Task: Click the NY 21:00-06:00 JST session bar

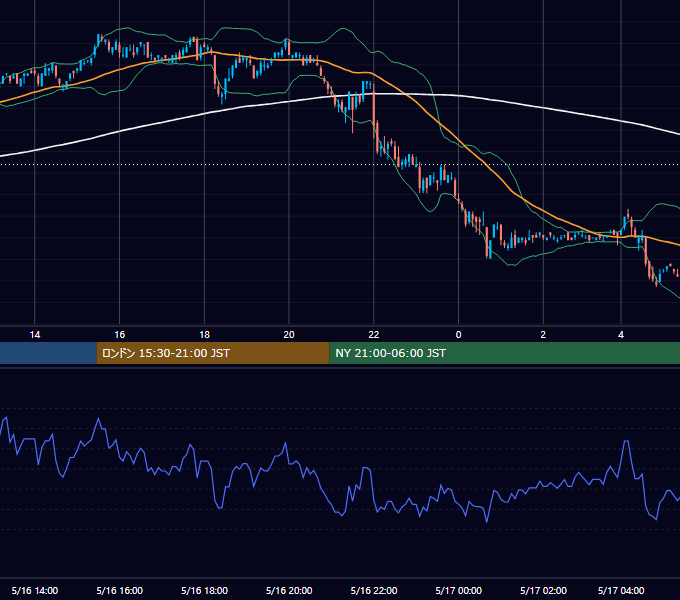Action: tap(505, 353)
